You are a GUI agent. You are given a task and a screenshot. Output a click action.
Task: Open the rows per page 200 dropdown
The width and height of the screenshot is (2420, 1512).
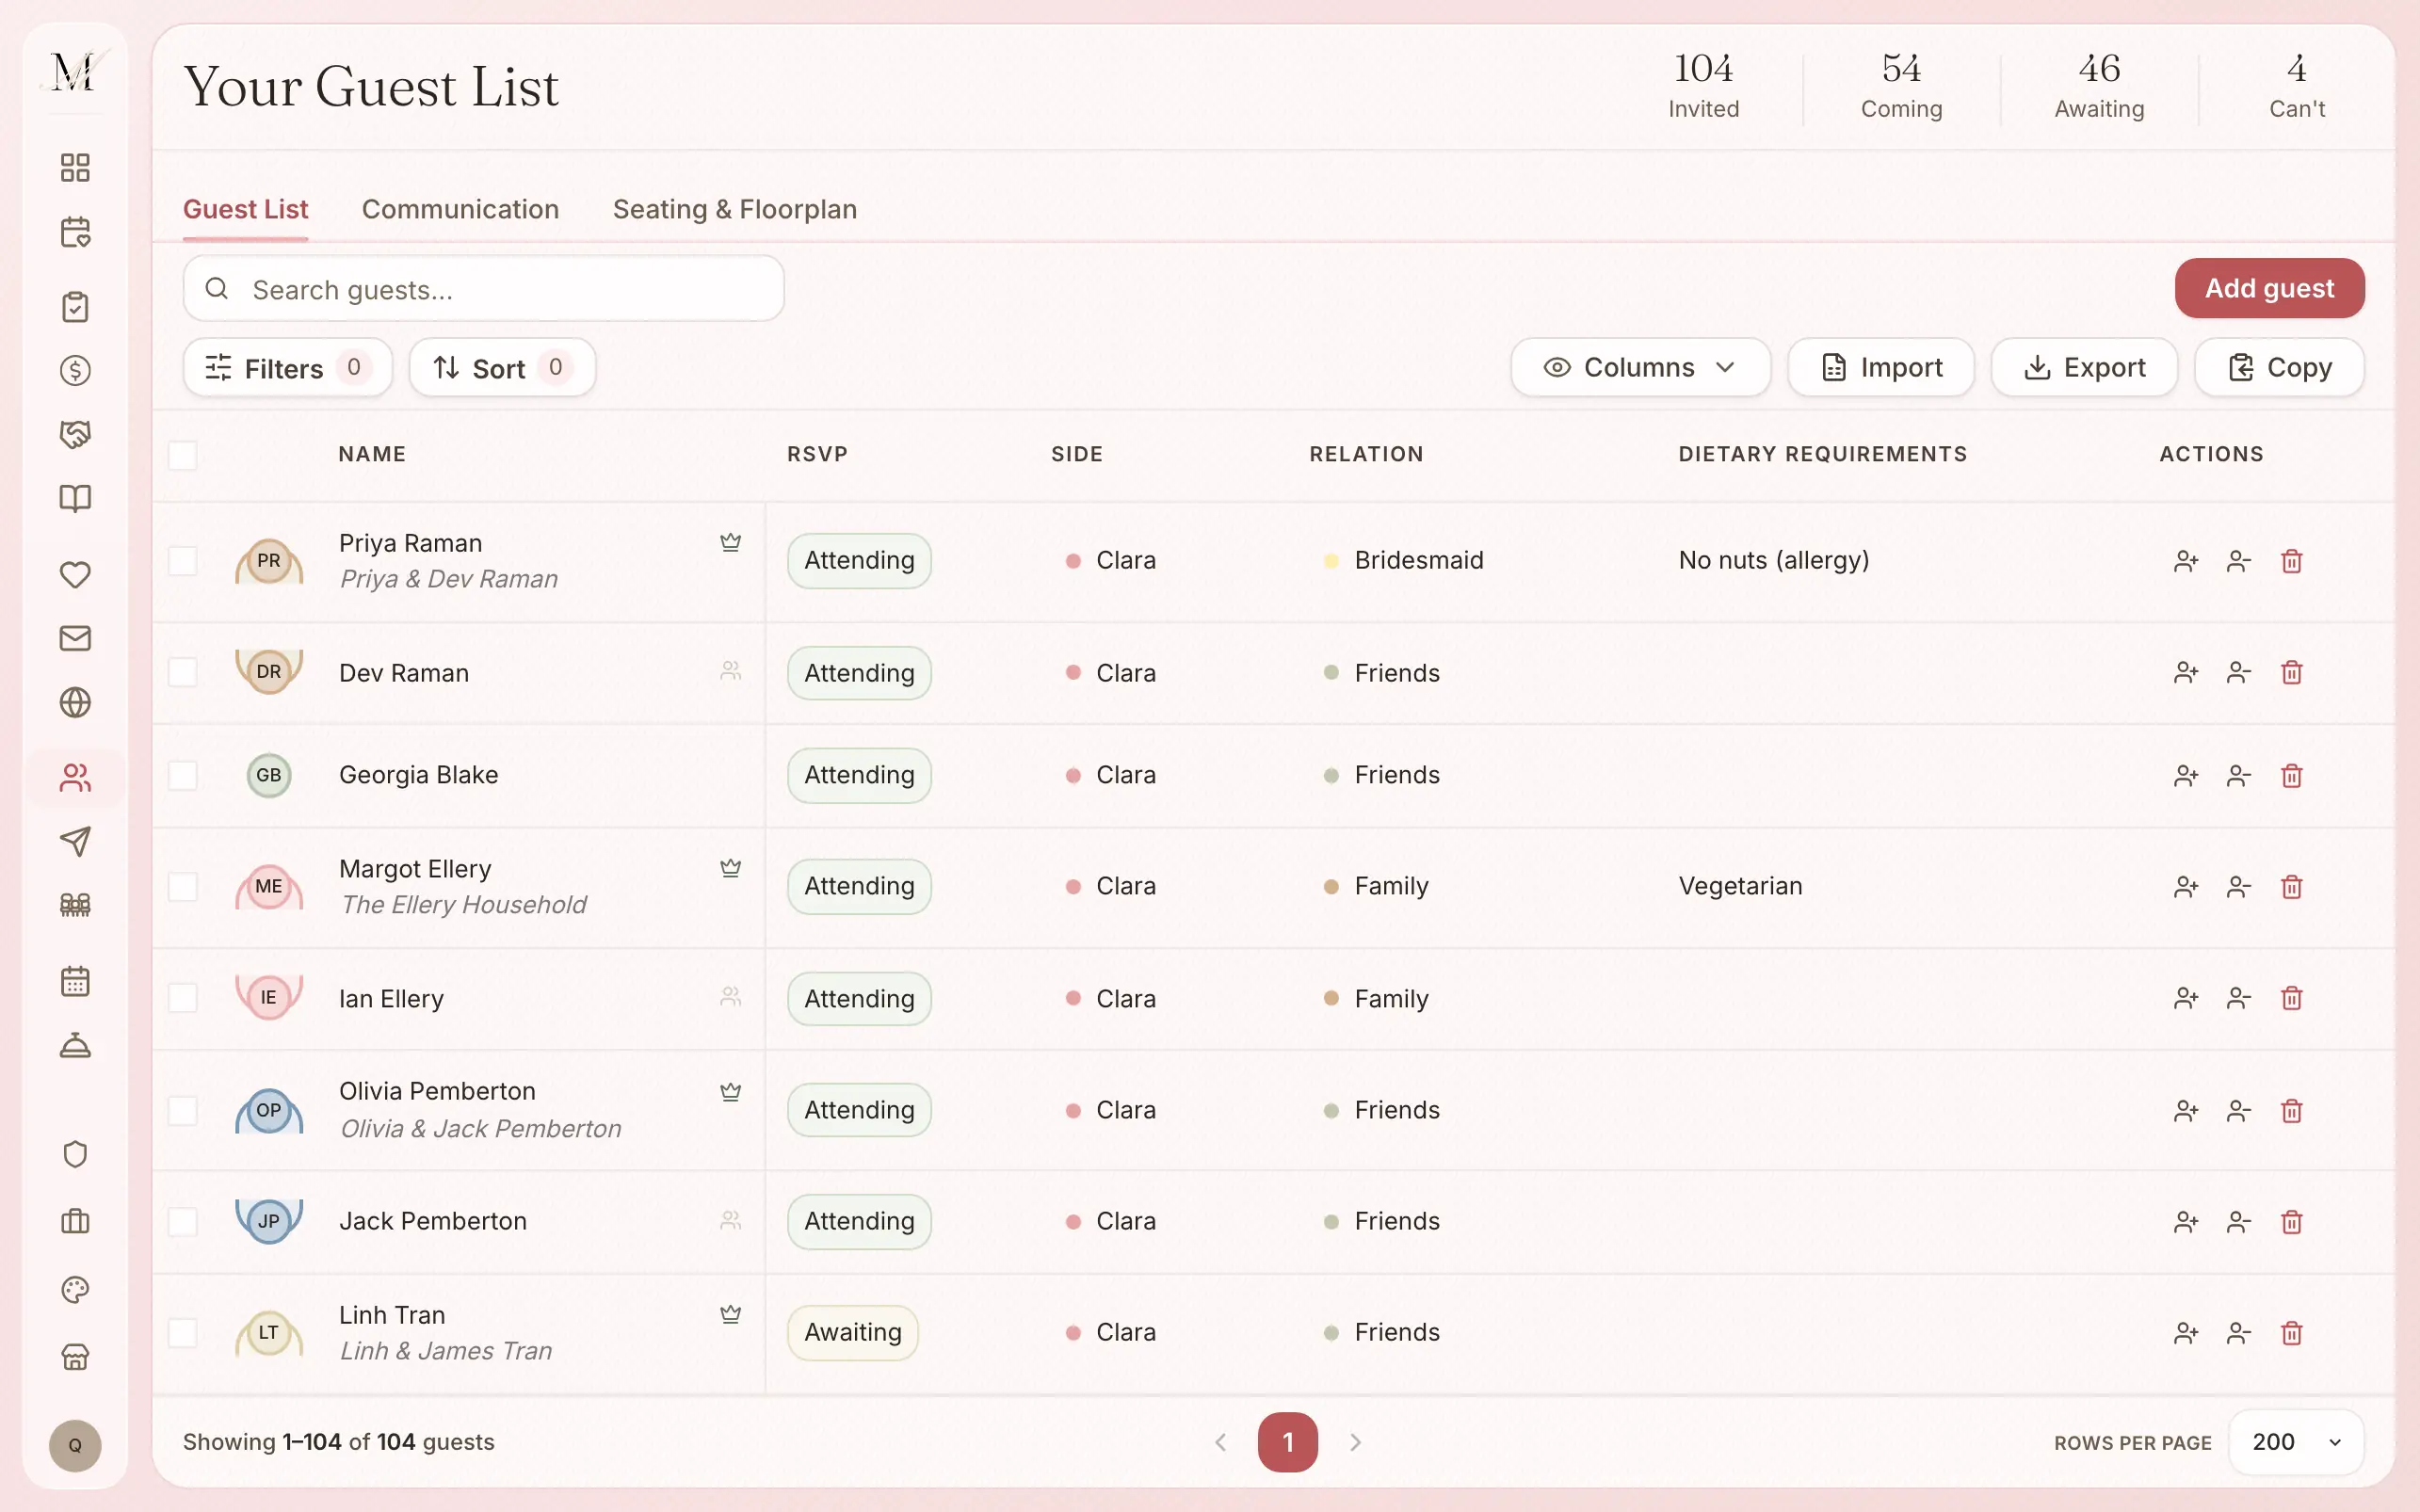pyautogui.click(x=2296, y=1441)
